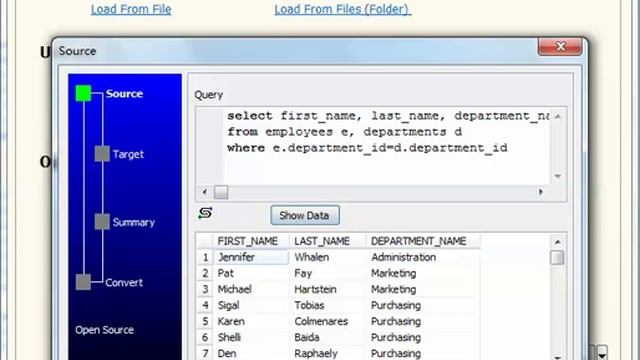Screen dimensions: 640x360
Task: Select the Source wizard step label
Action: point(124,93)
